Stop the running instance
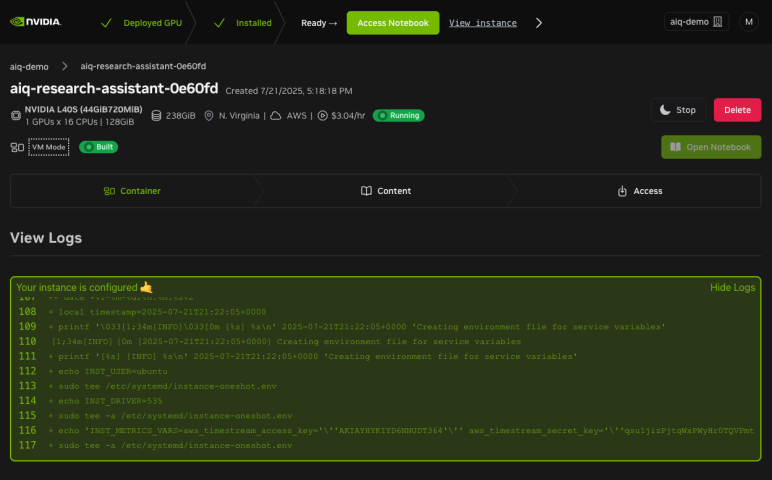772x480 pixels. click(678, 110)
